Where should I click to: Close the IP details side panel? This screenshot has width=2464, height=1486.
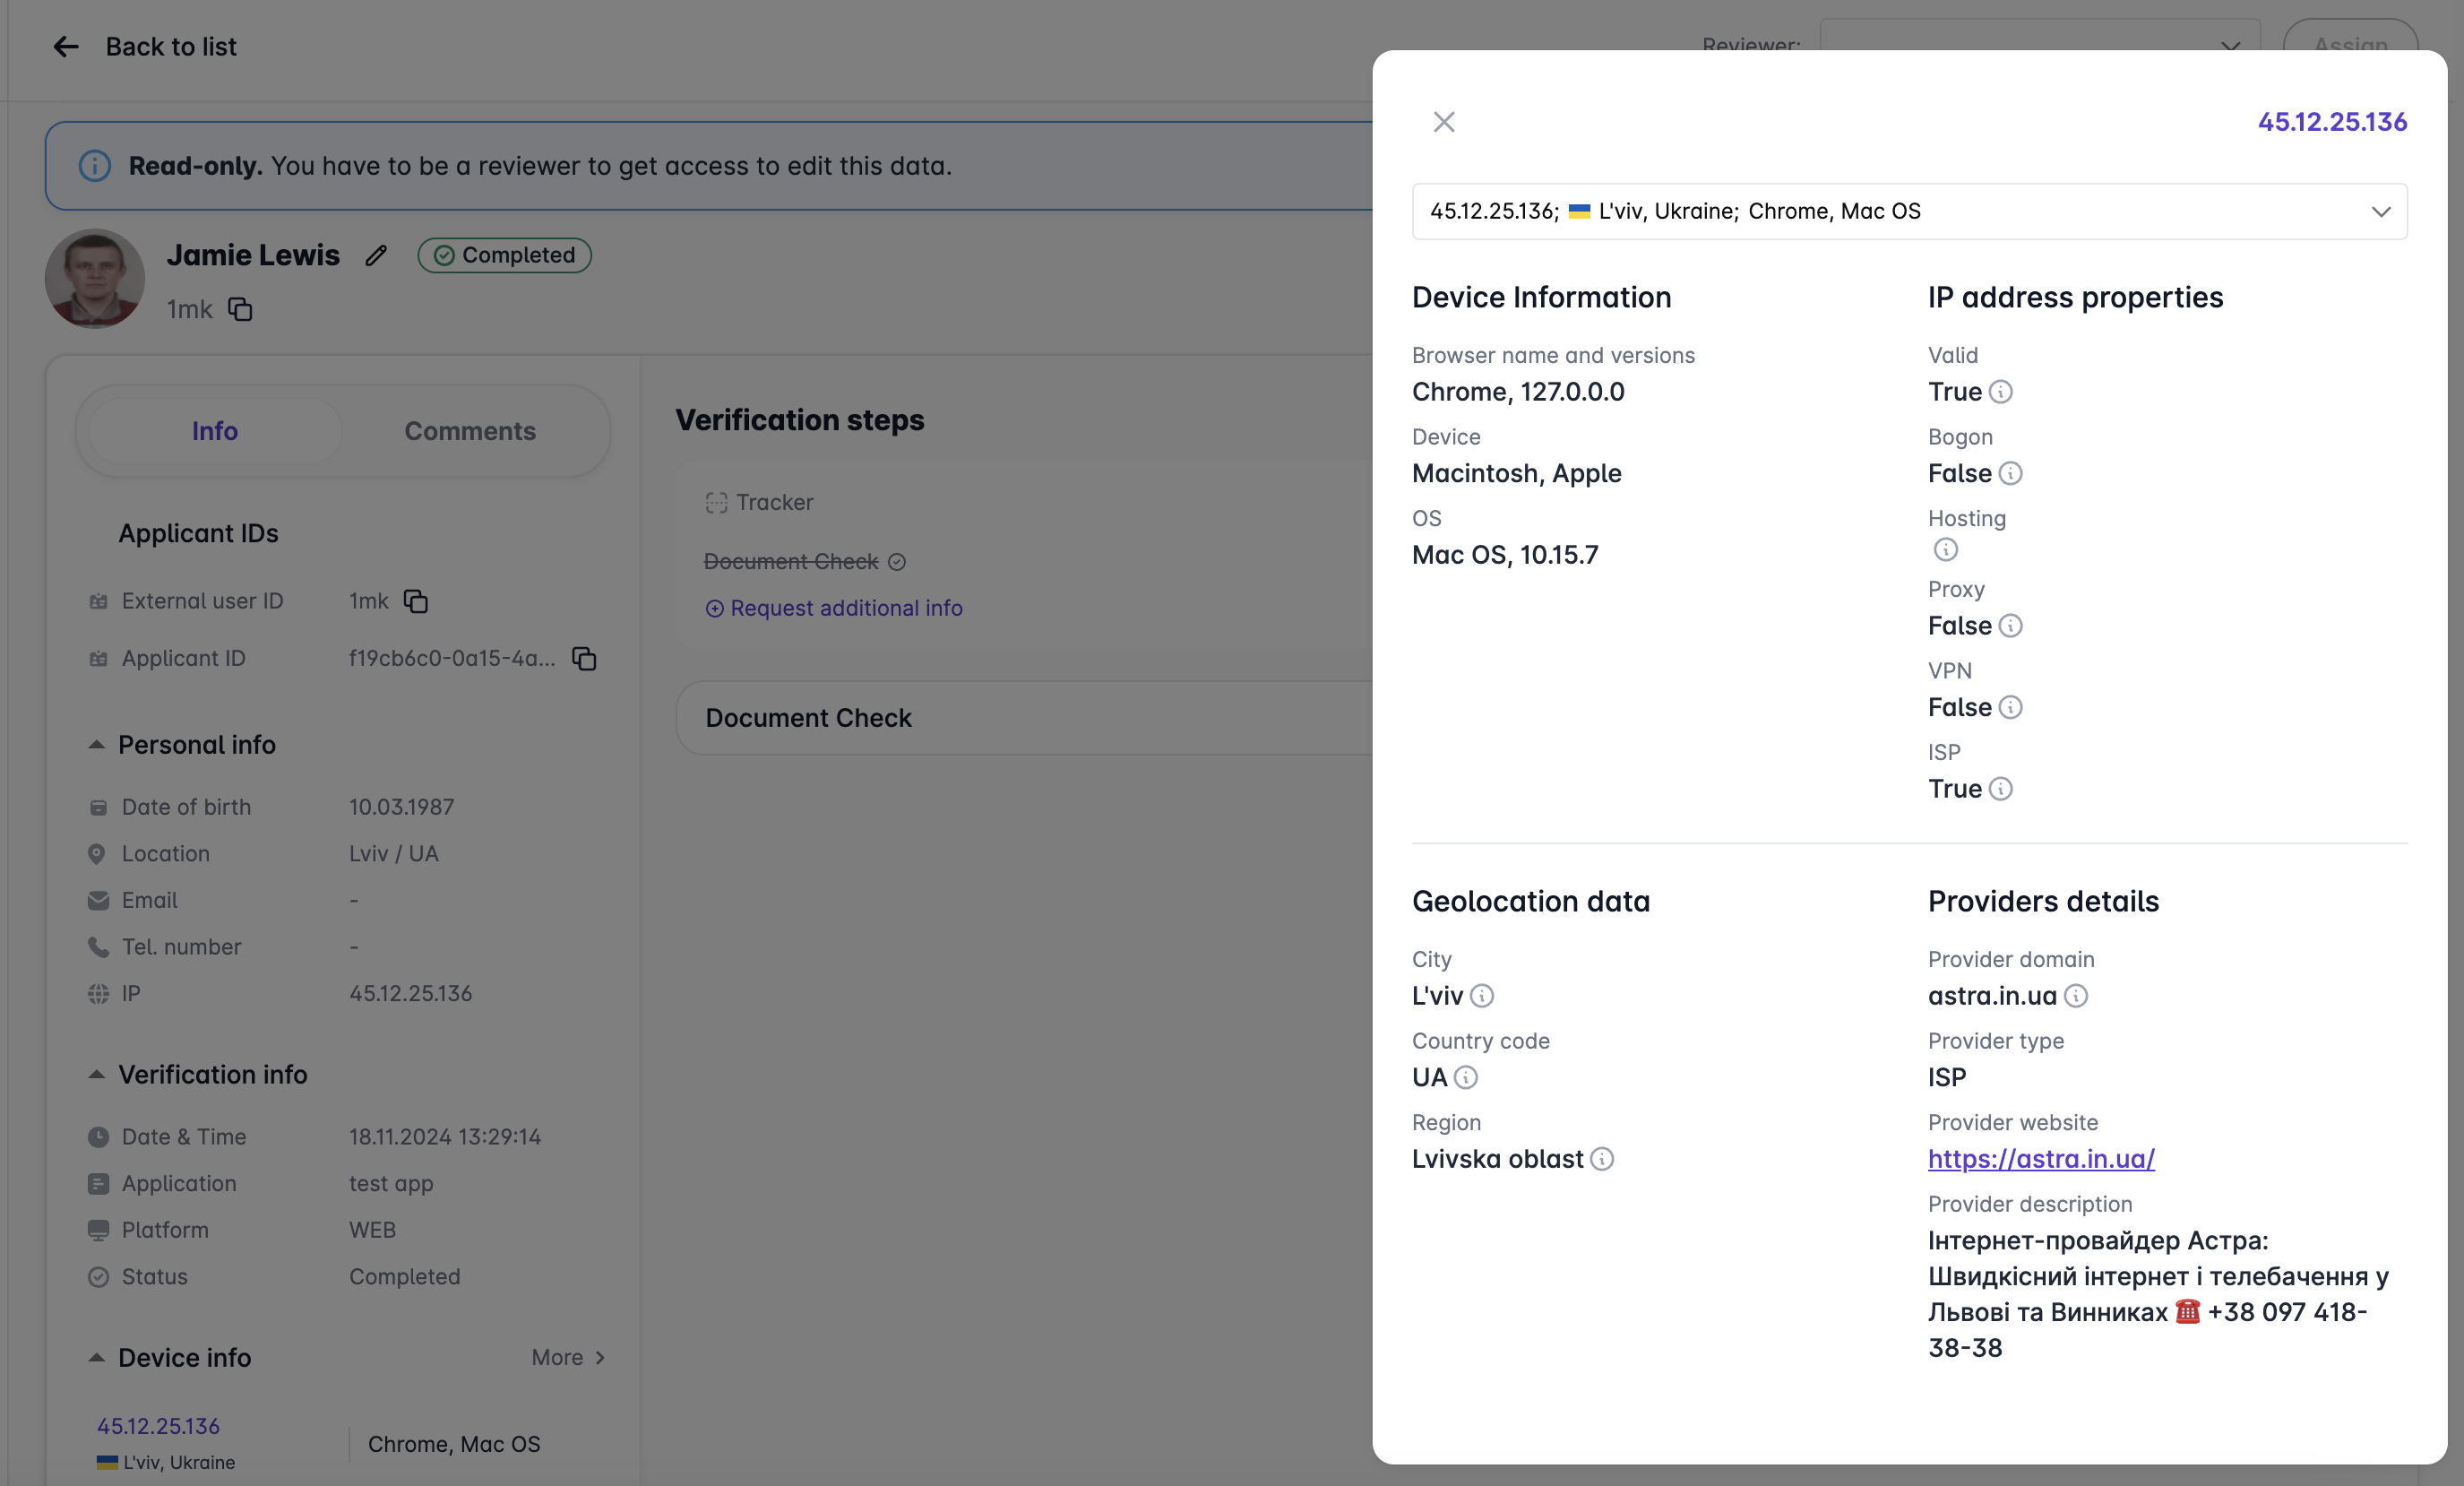(x=1444, y=122)
